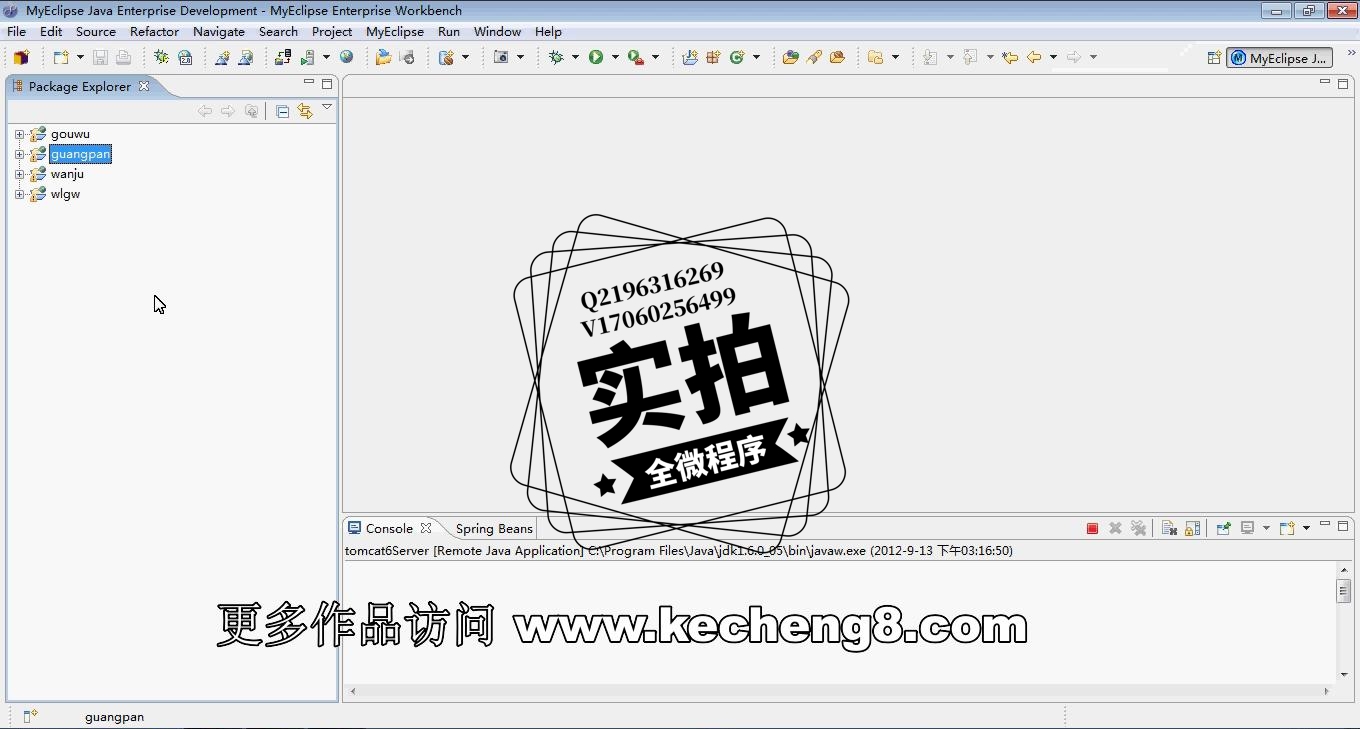
Task: Open the New wizard dropdown arrow
Action: (80, 57)
